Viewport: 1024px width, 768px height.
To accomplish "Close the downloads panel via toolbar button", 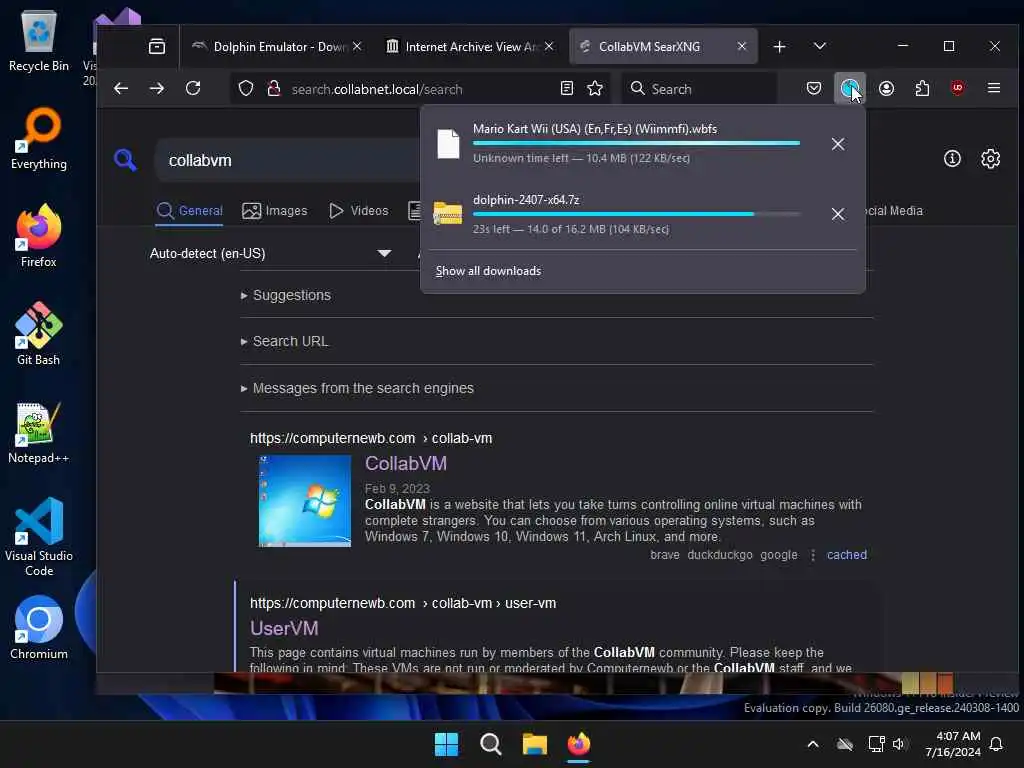I will click(x=850, y=88).
